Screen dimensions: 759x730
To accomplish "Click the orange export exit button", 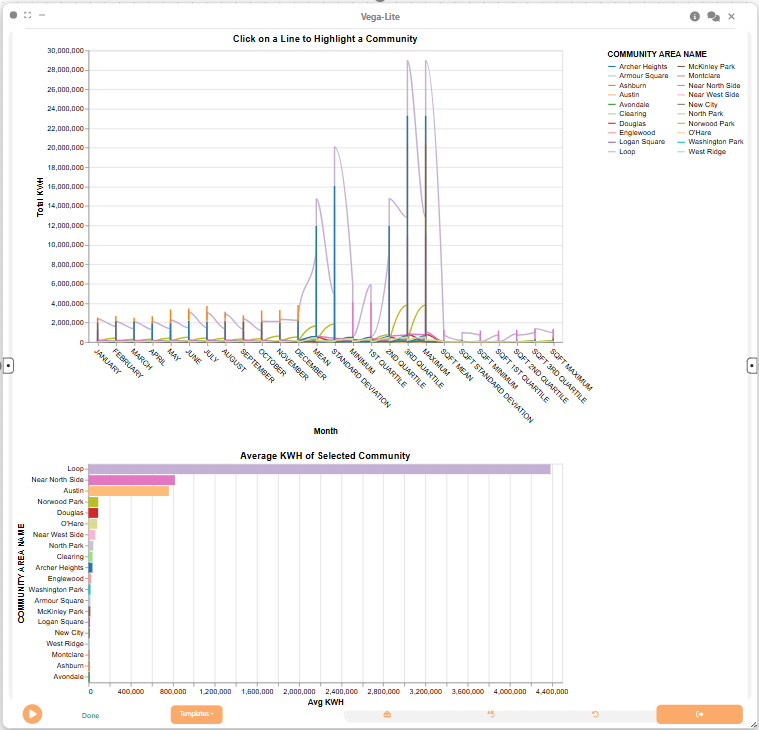I will pos(699,714).
